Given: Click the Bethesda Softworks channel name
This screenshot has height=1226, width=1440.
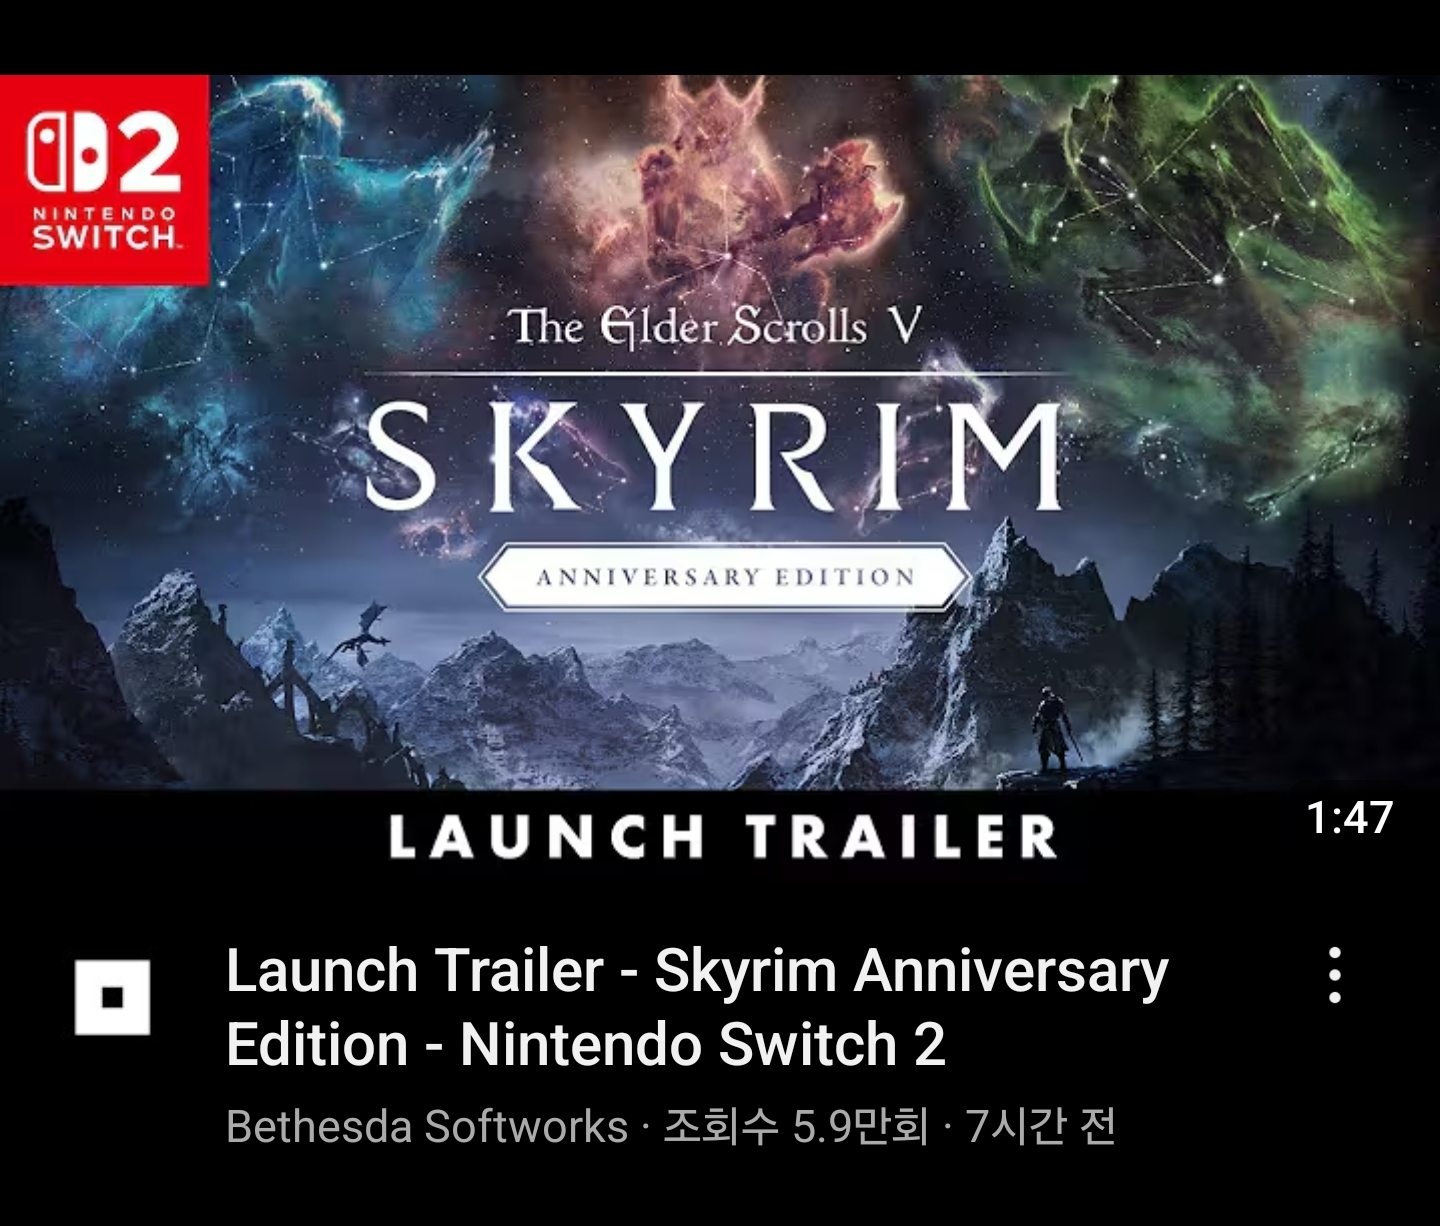Looking at the screenshot, I should (x=427, y=1127).
